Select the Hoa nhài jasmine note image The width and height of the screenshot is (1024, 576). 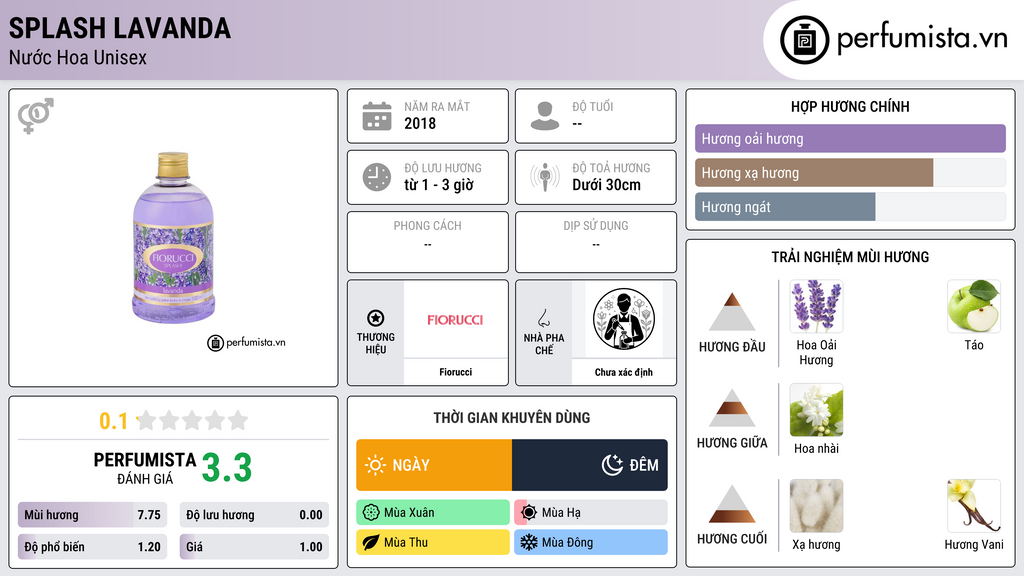tap(816, 409)
